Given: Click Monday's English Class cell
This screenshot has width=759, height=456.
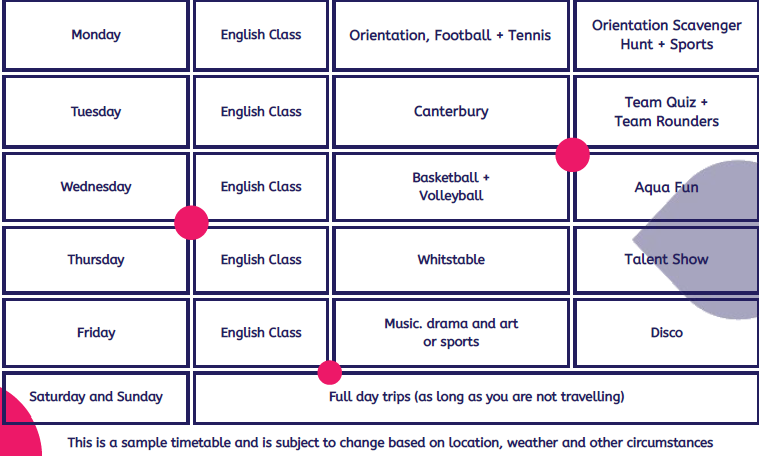Looking at the screenshot, I should [261, 35].
